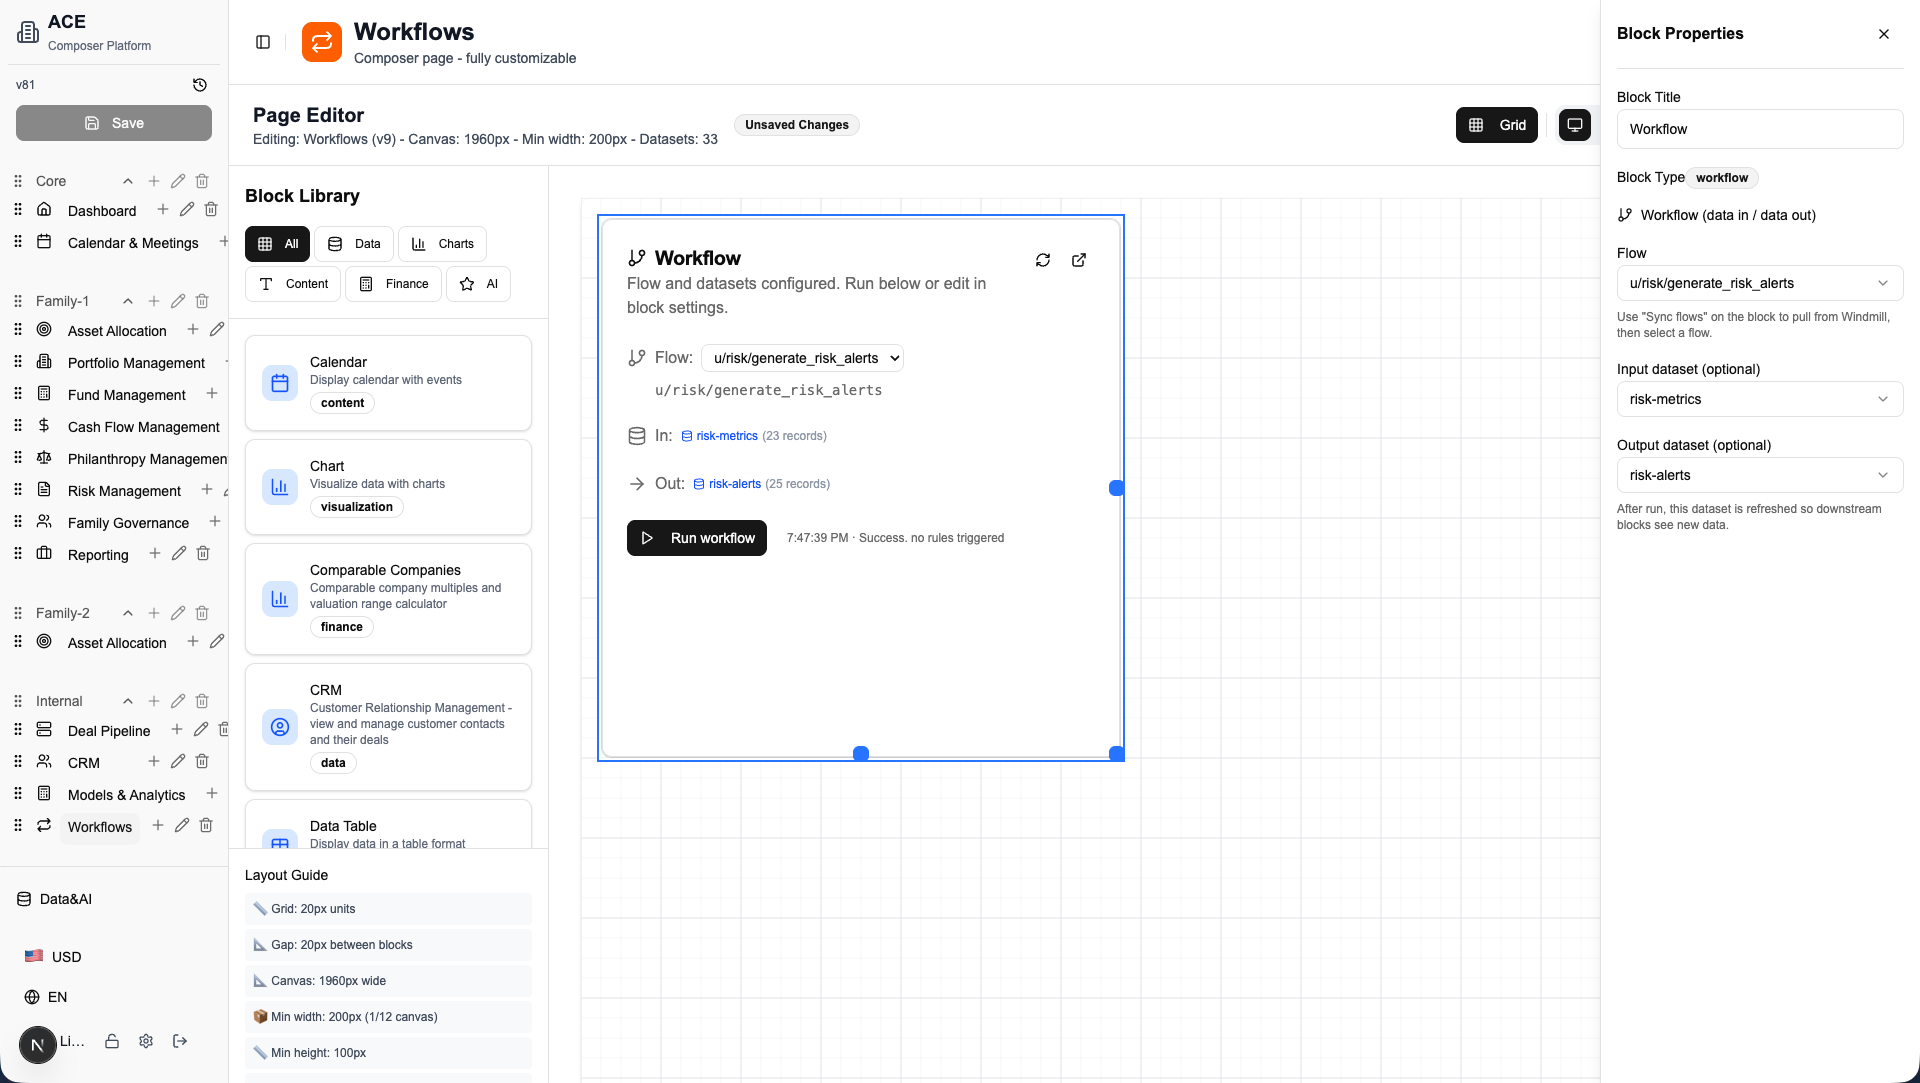The height and width of the screenshot is (1083, 1920).
Task: Open the Flow dropdown in Block Properties
Action: [x=1759, y=283]
